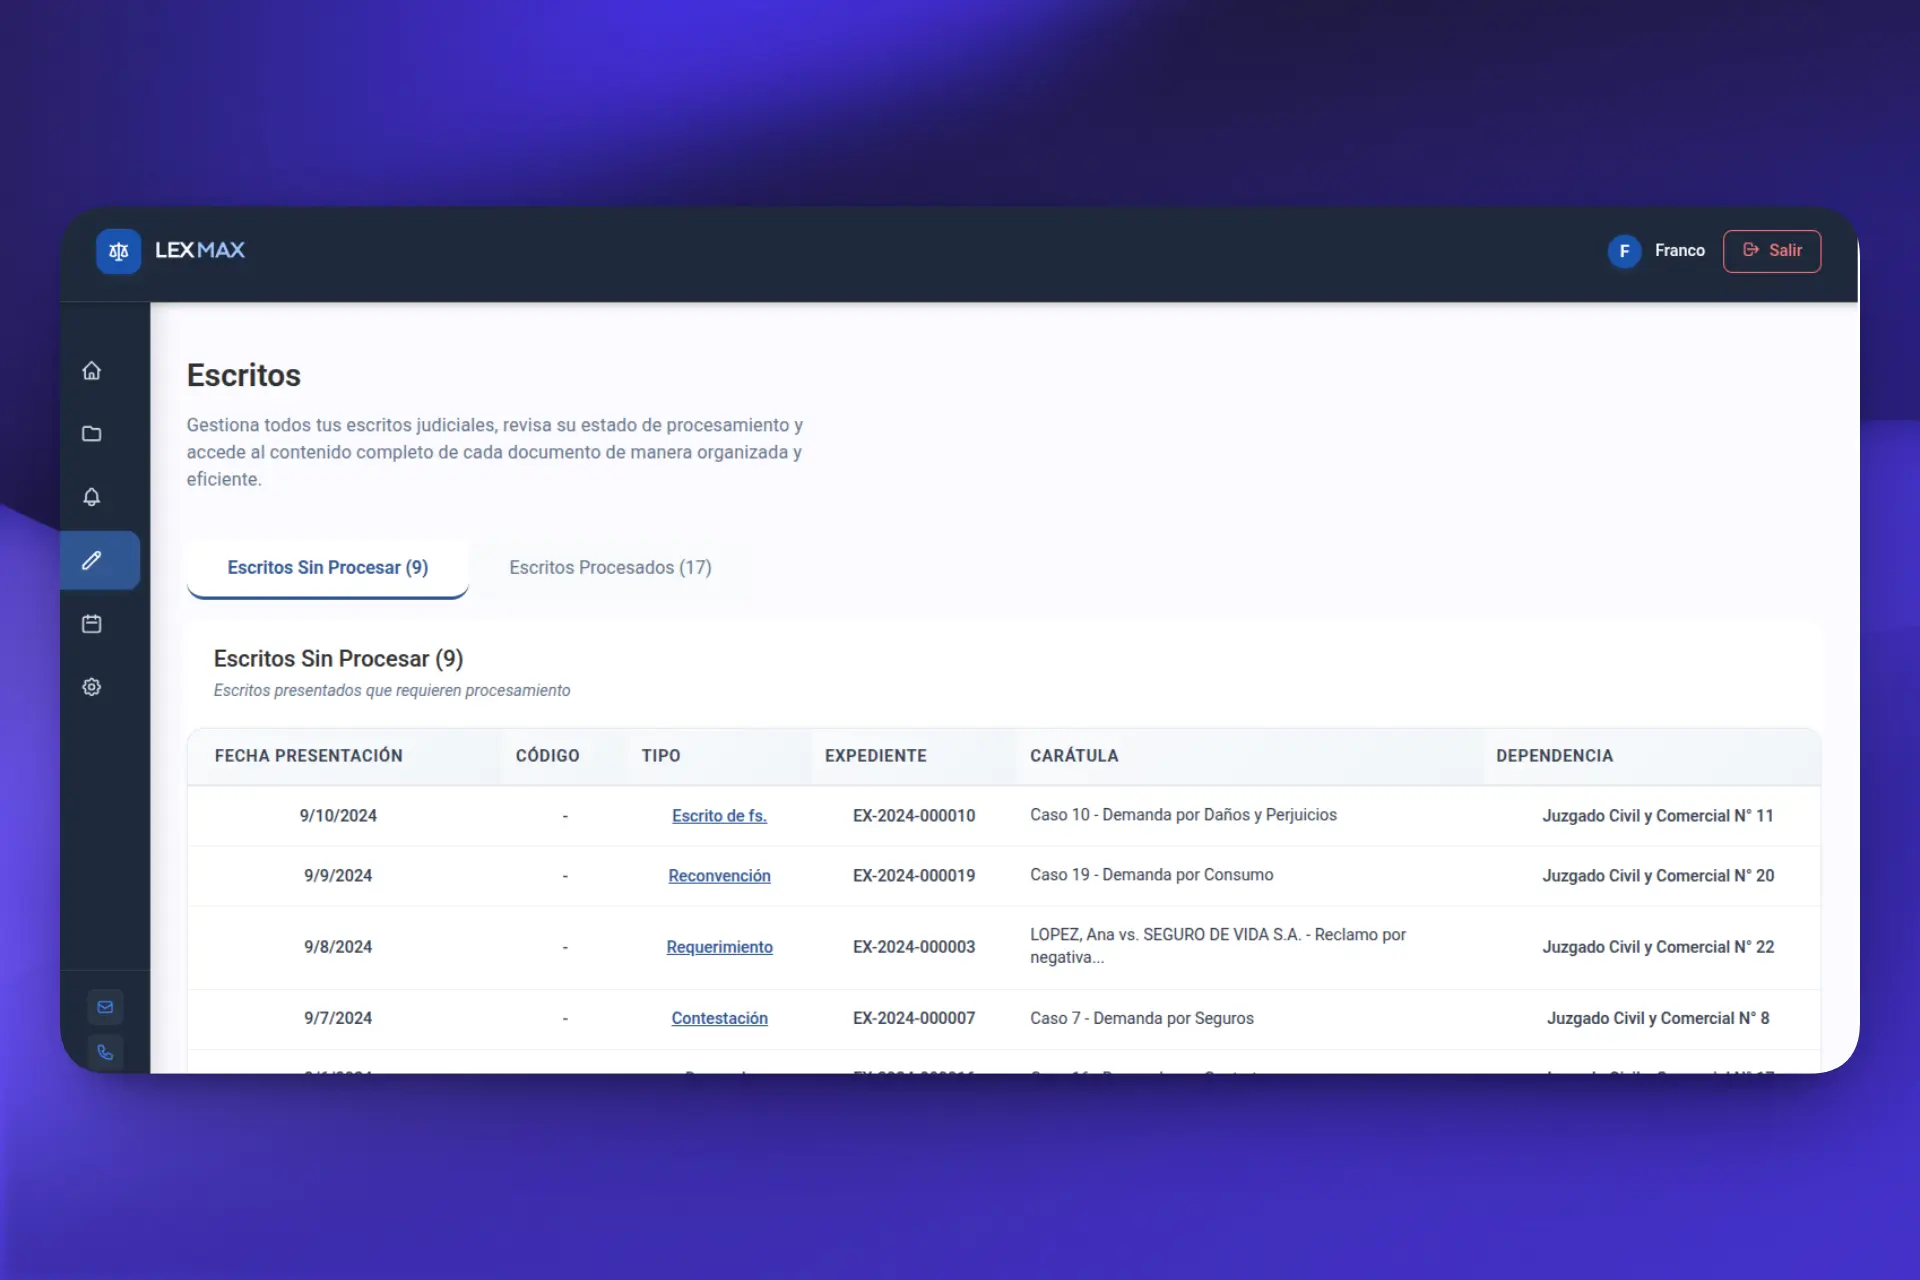This screenshot has height=1280, width=1920.
Task: Click the DEPENDENCIA column header
Action: click(x=1554, y=756)
